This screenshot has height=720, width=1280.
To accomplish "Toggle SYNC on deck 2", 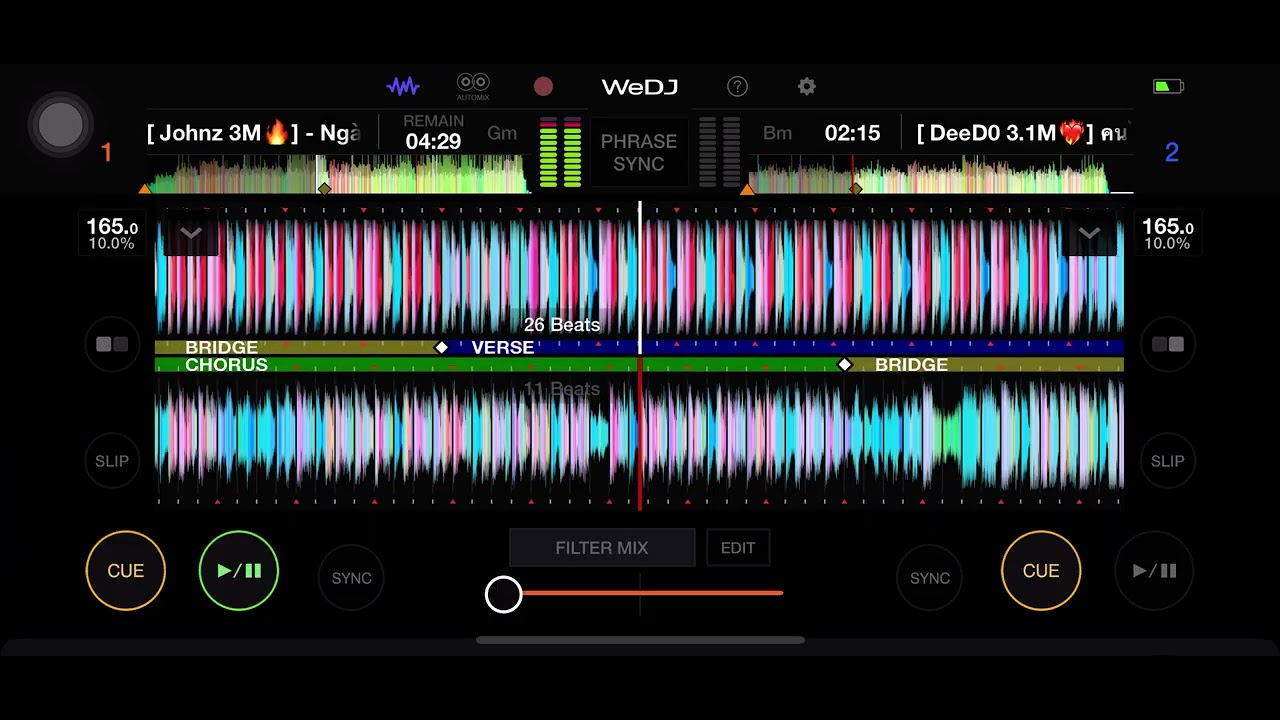I will coord(929,578).
